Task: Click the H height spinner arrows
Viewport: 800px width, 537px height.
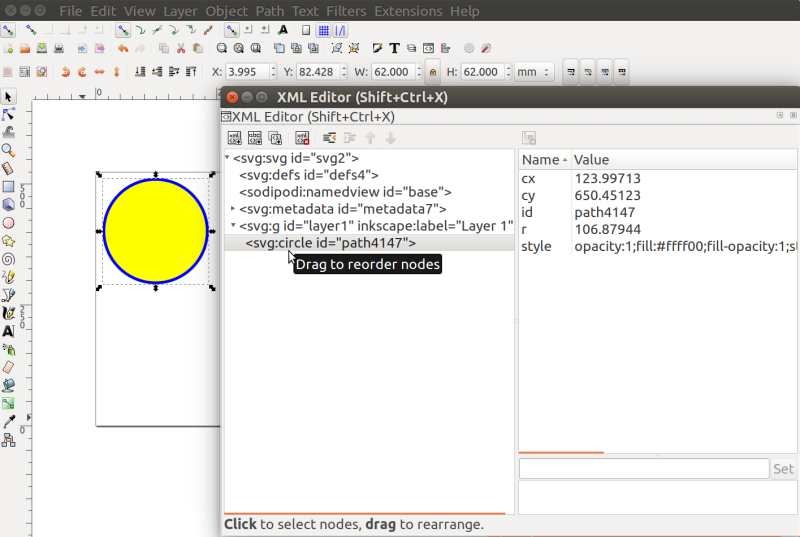Action: (508, 72)
